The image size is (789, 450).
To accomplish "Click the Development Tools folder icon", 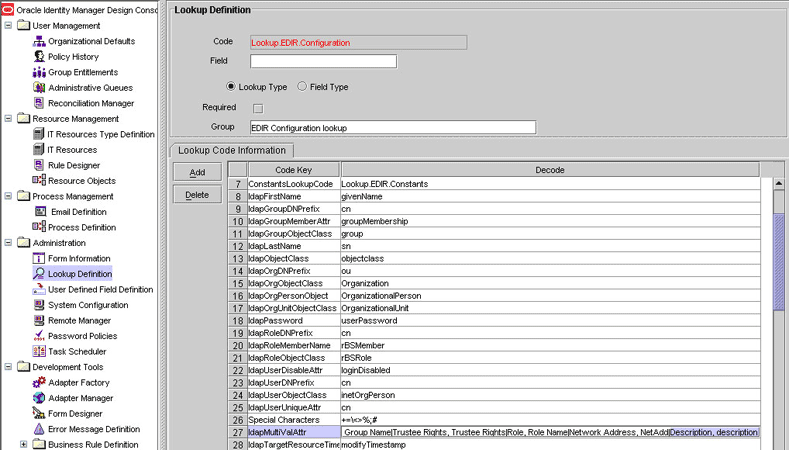I will tap(24, 366).
